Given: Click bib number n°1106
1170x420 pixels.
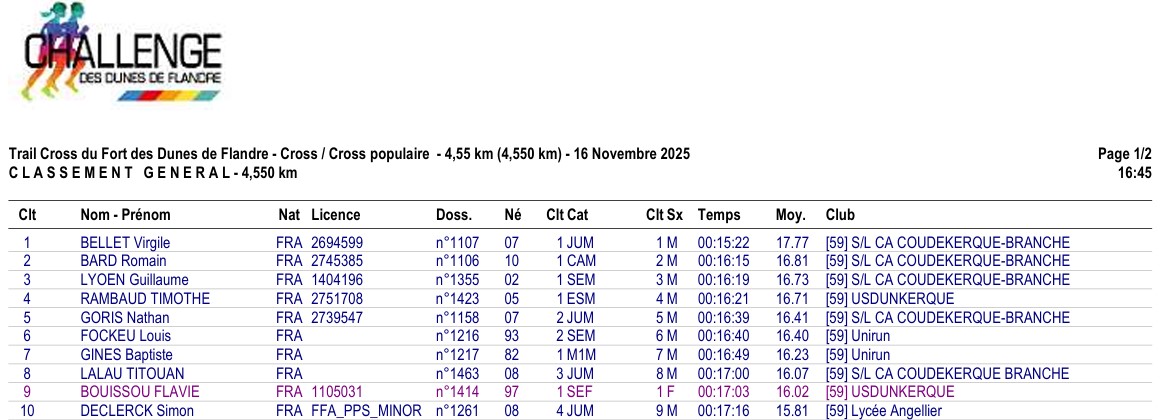Looking at the screenshot, I should click(457, 261).
